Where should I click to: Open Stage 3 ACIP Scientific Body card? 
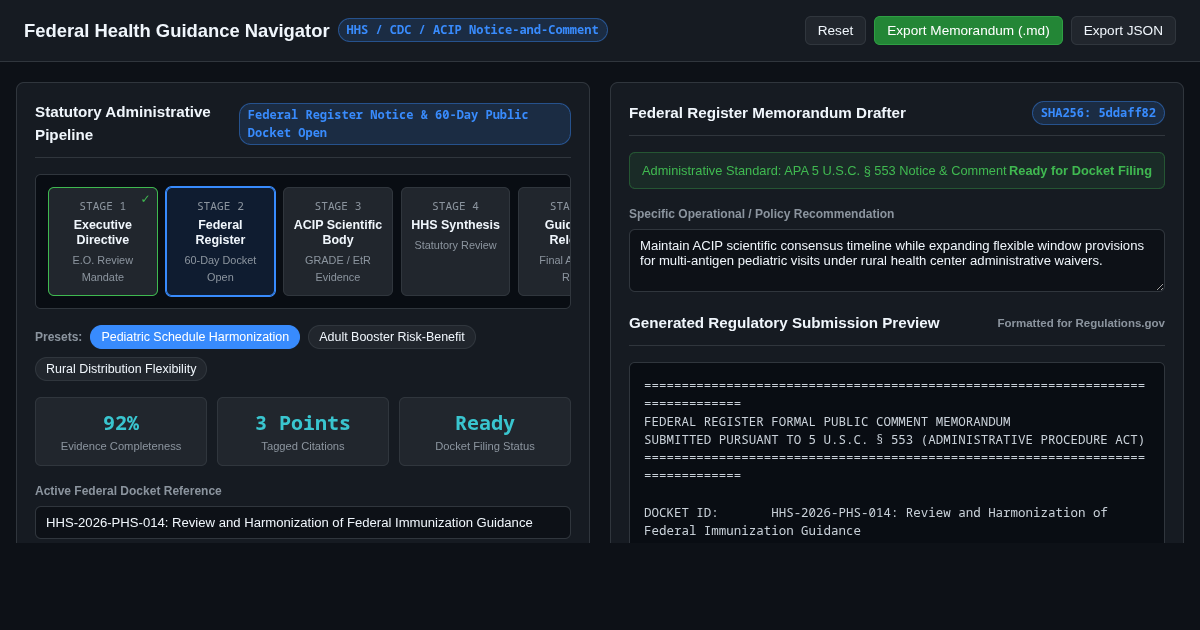pyautogui.click(x=338, y=242)
